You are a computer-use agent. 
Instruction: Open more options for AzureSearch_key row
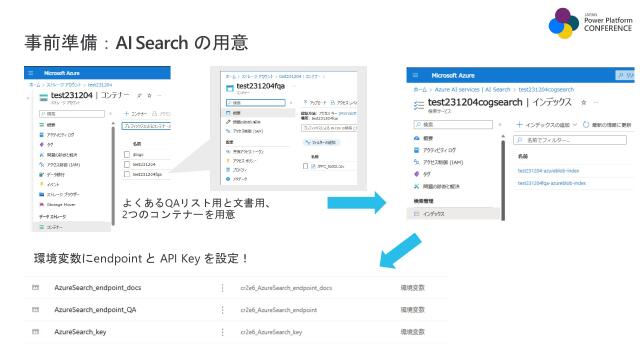222,332
